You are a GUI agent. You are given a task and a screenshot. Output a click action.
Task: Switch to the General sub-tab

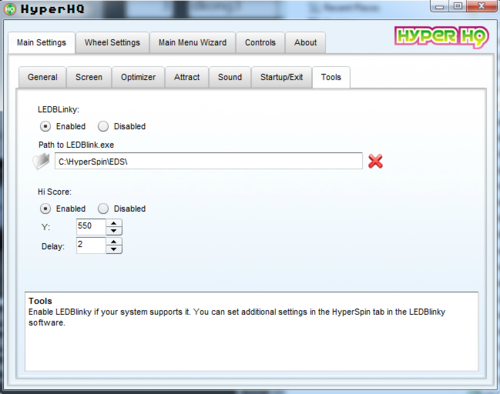(42, 77)
